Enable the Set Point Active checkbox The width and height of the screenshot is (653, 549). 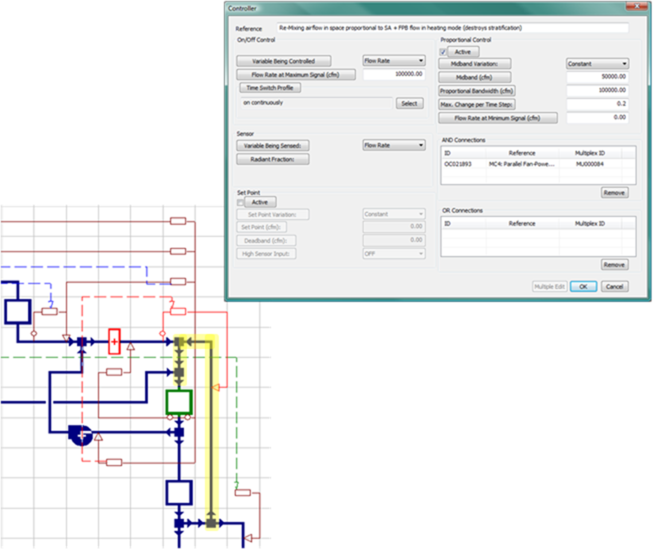click(x=241, y=201)
